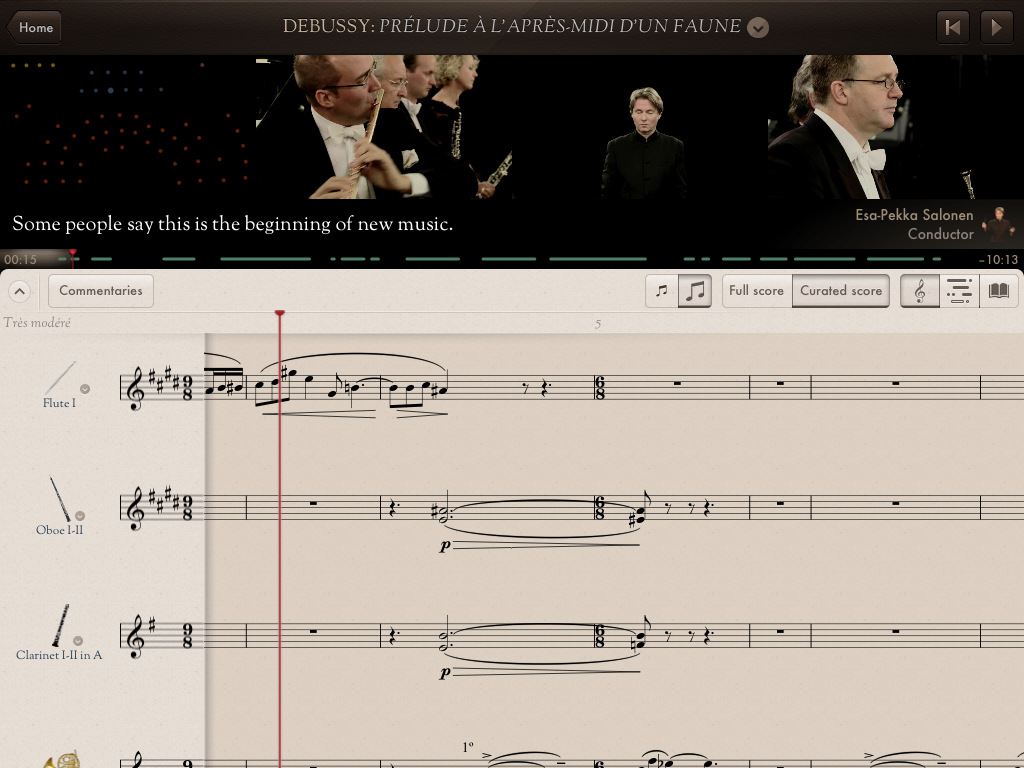Open the simplified bars view icon
Viewport: 1024px width, 768px height.
pos(959,291)
